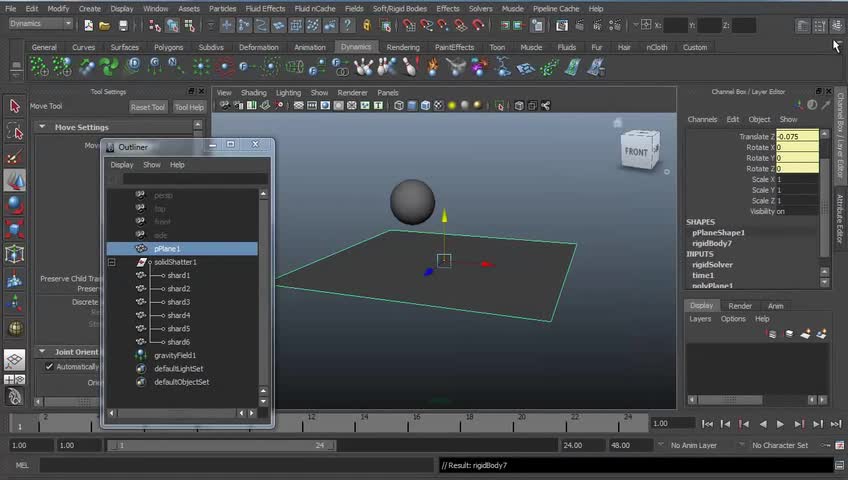Screen dimensions: 848x480
Task: Open the ViewCube FRONT face
Action: point(636,152)
